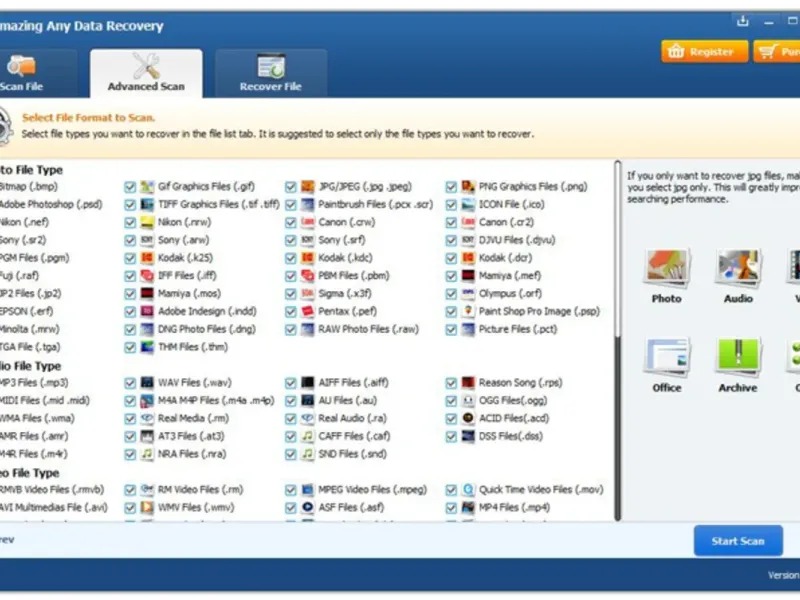The image size is (800, 600).
Task: Click the Adobe Indesign (.indd) icon
Action: click(x=147, y=312)
